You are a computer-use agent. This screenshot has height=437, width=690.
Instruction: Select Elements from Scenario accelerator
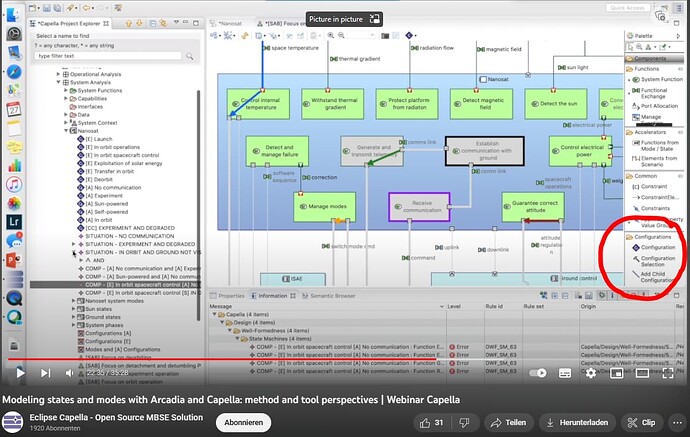(654, 161)
